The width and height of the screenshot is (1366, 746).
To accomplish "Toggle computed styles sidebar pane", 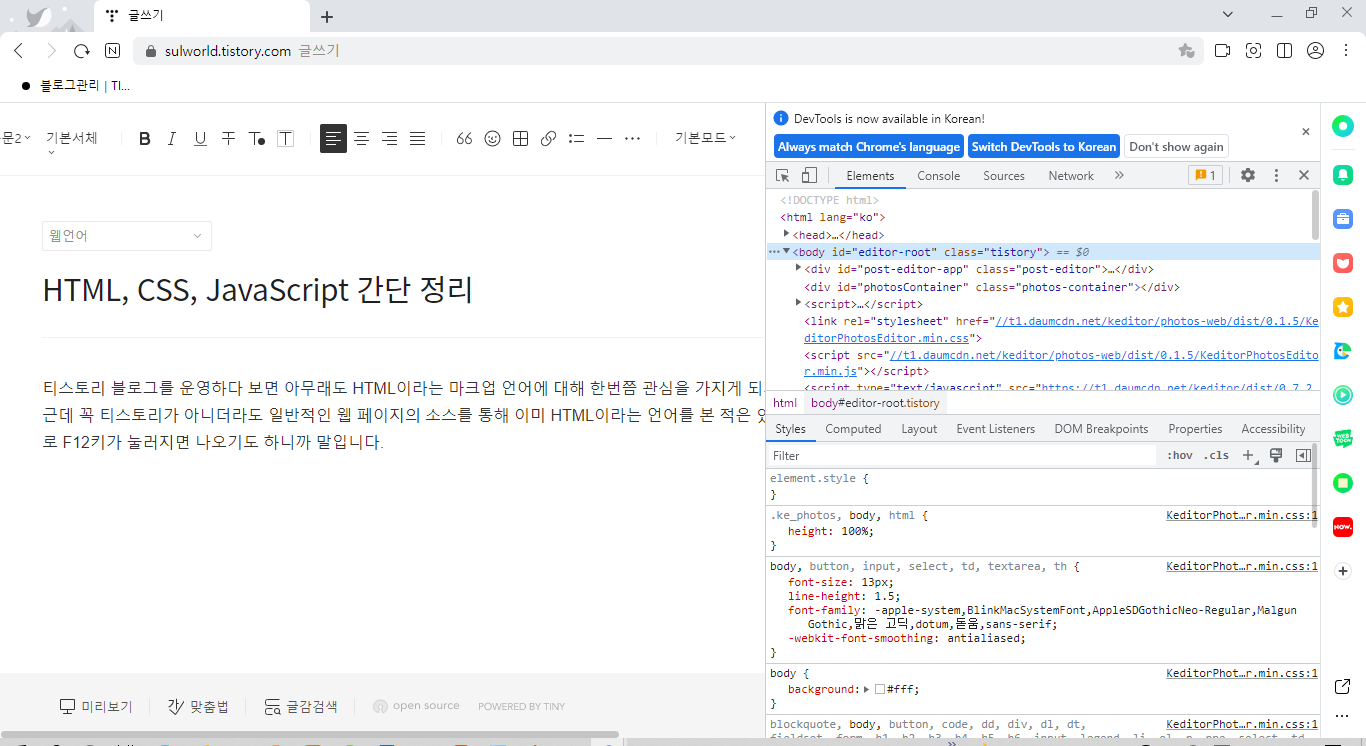I will [x=1303, y=456].
